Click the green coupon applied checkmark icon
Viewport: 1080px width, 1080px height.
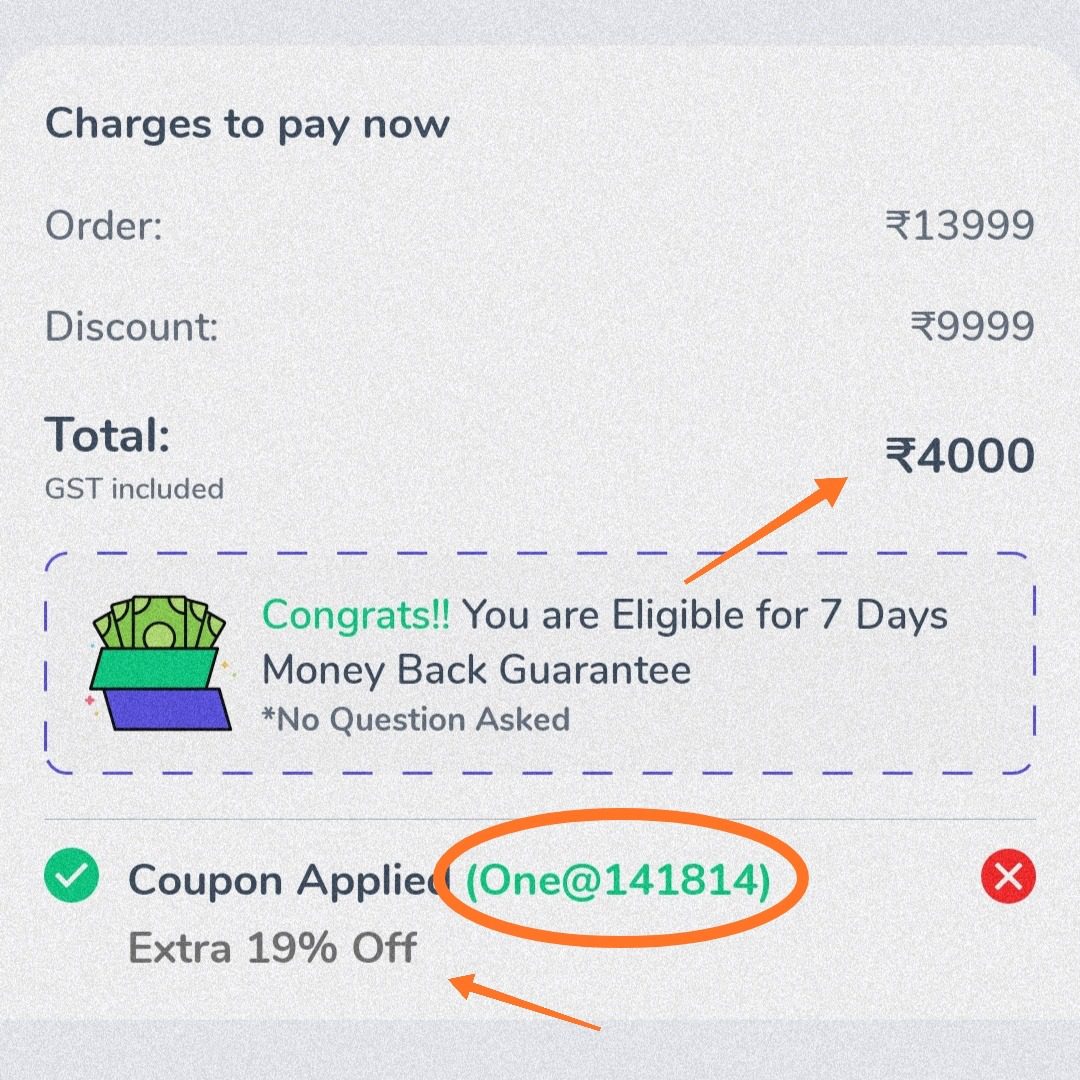71,875
